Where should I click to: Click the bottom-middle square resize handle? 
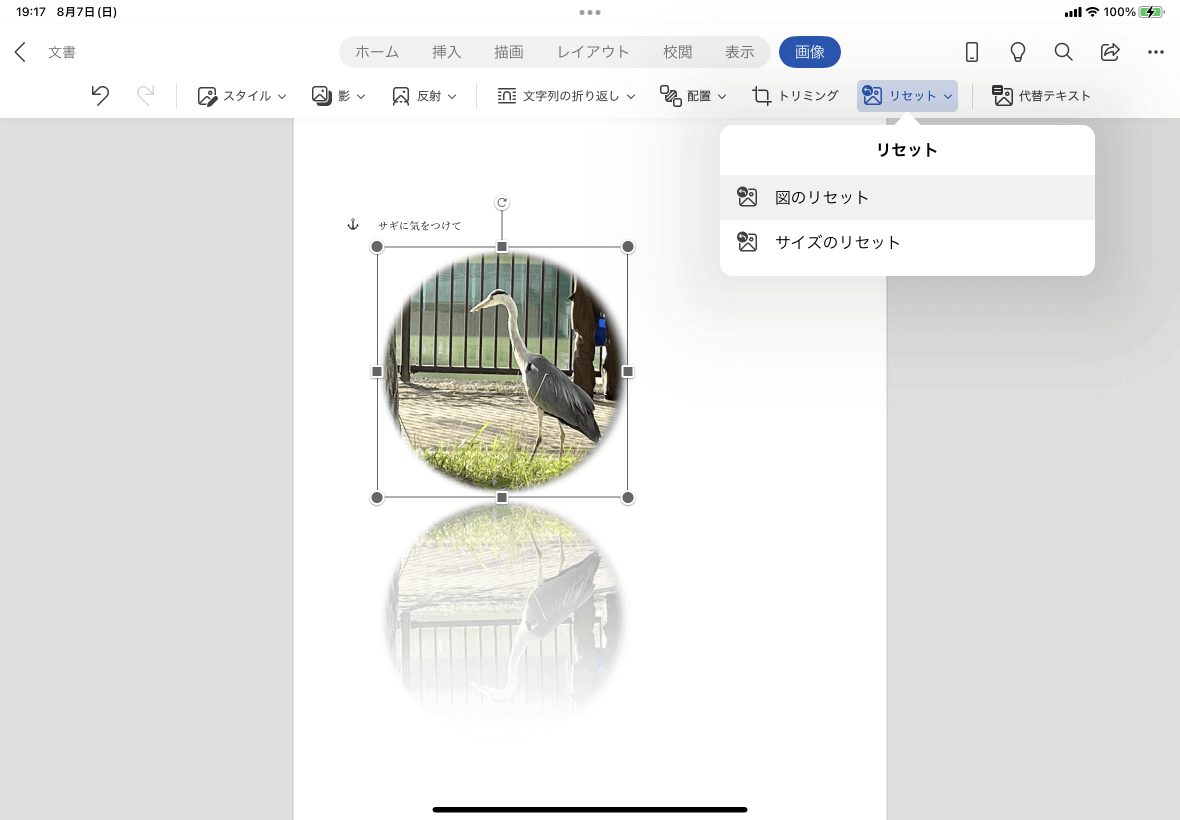coord(502,497)
